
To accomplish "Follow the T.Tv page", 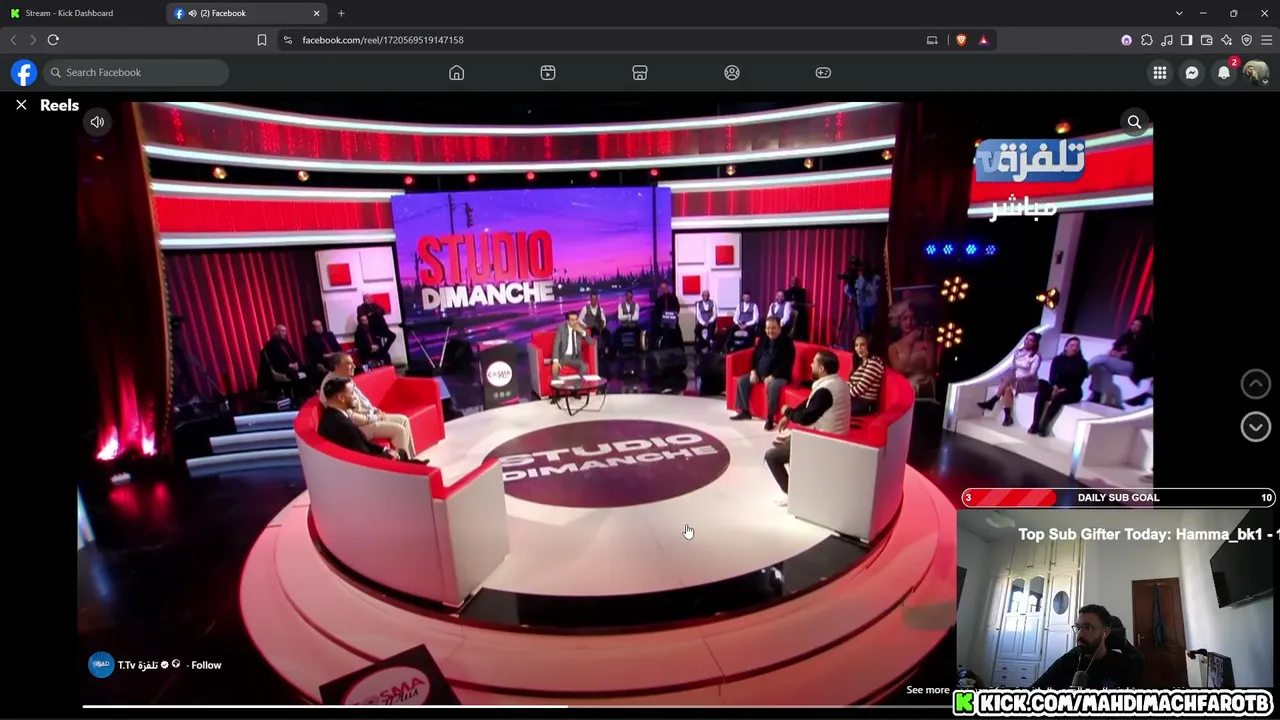I will pyautogui.click(x=206, y=665).
